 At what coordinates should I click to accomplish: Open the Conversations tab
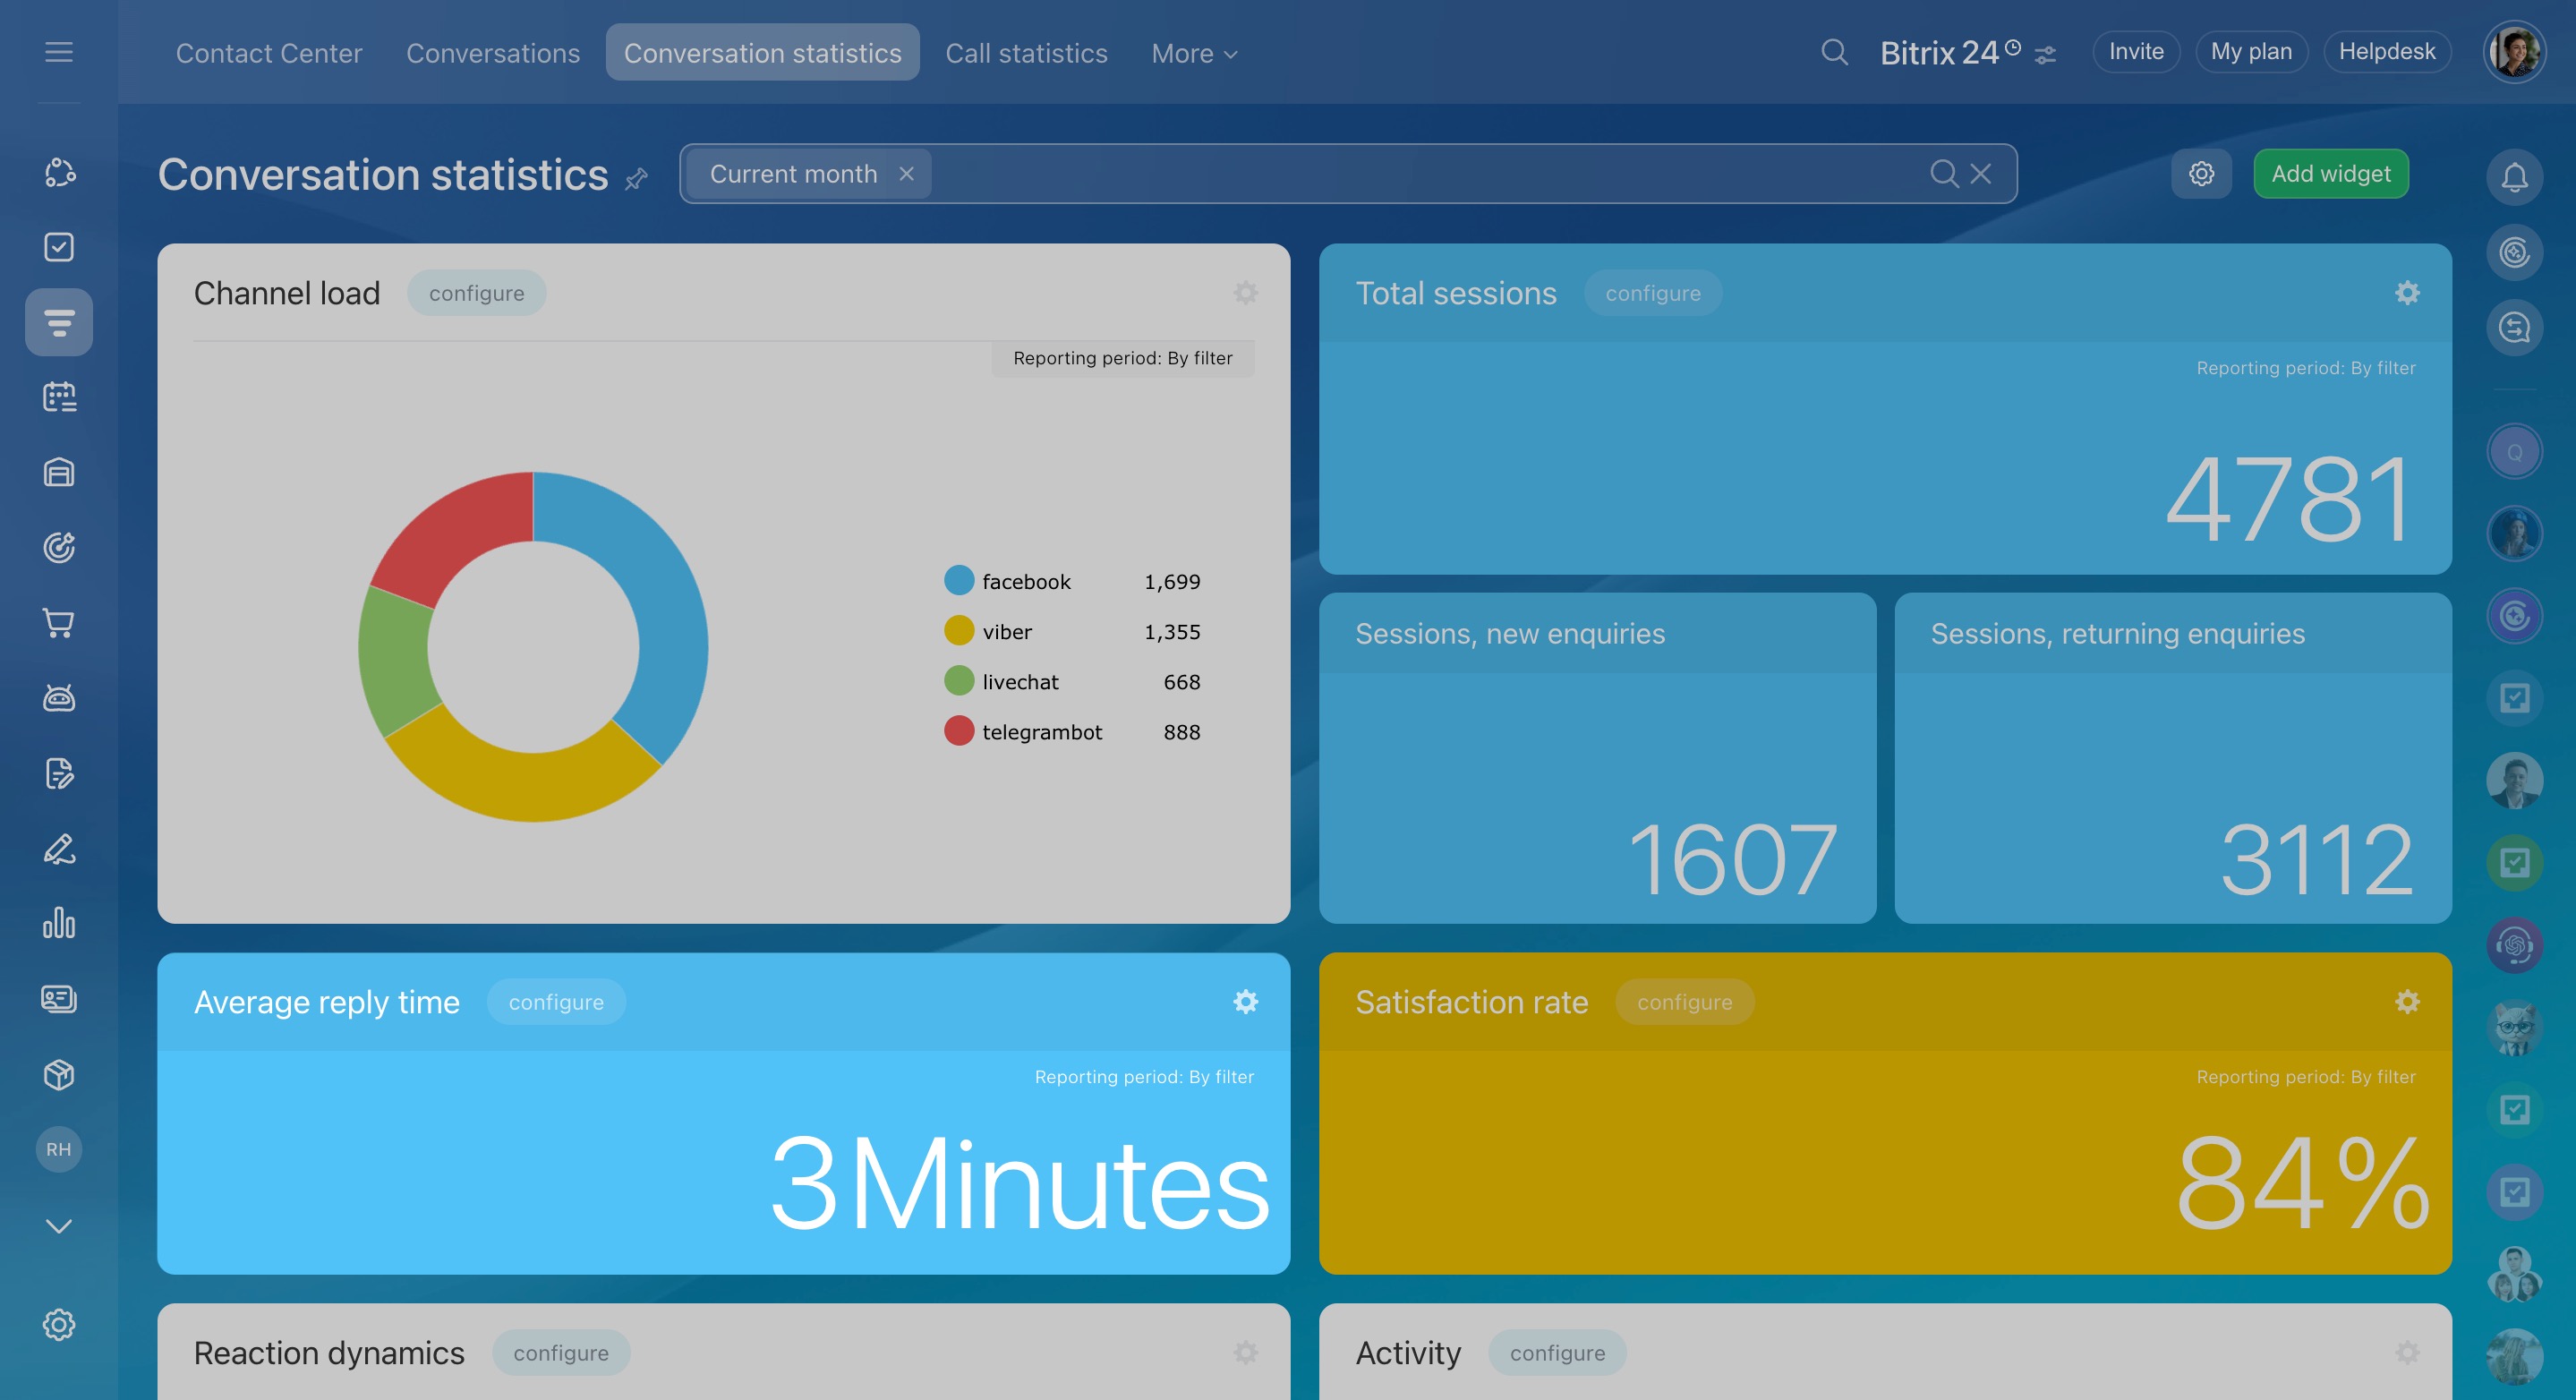[x=492, y=53]
